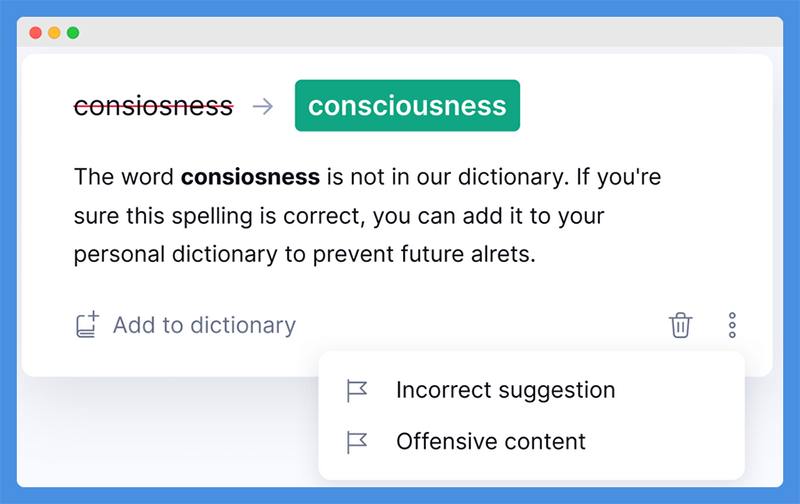Click flag icon beside Offensive content
800x504 pixels.
pos(357,442)
